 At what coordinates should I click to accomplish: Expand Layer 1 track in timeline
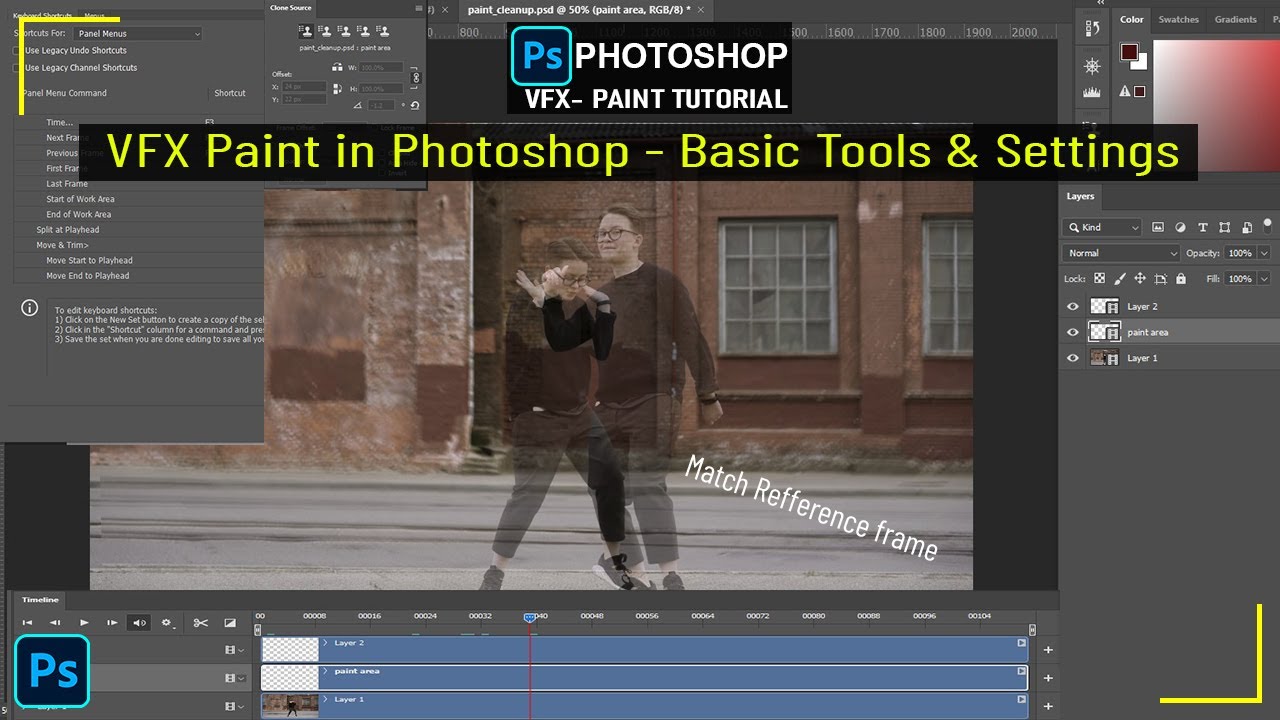tap(326, 699)
